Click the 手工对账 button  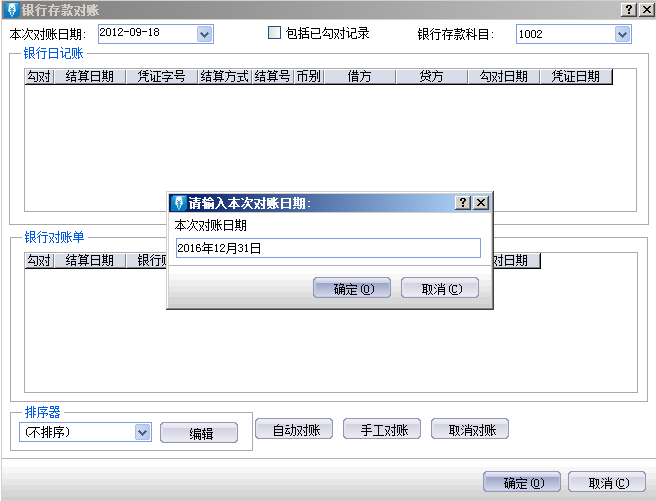(382, 429)
